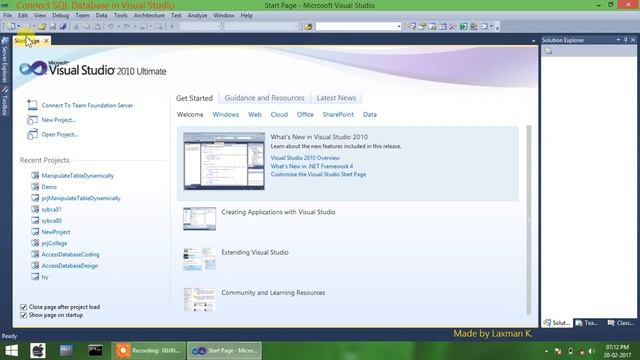Image resolution: width=640 pixels, height=360 pixels.
Task: Open the Toolbox side tab
Action: pos(5,101)
